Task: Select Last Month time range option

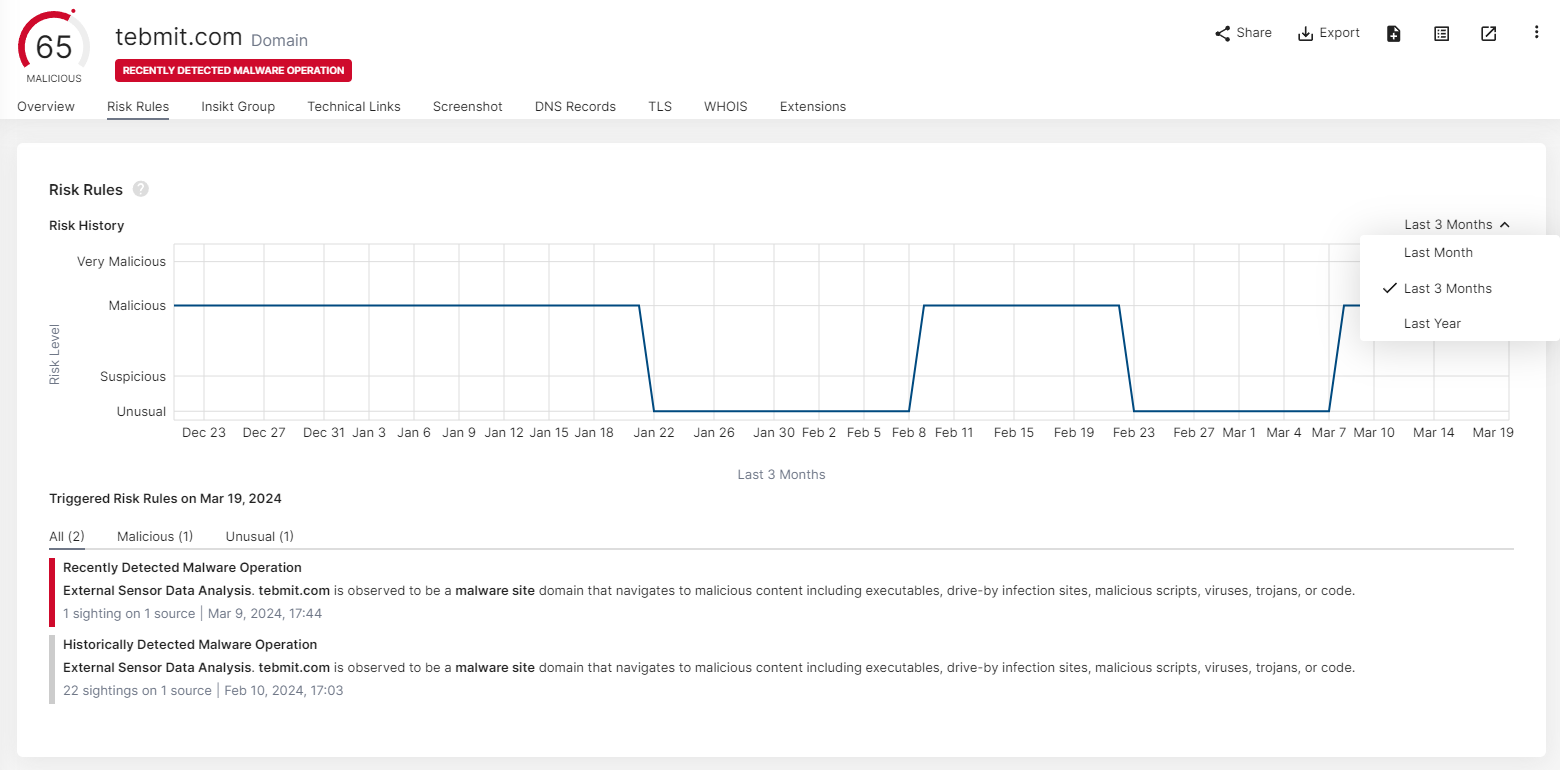Action: coord(1438,253)
